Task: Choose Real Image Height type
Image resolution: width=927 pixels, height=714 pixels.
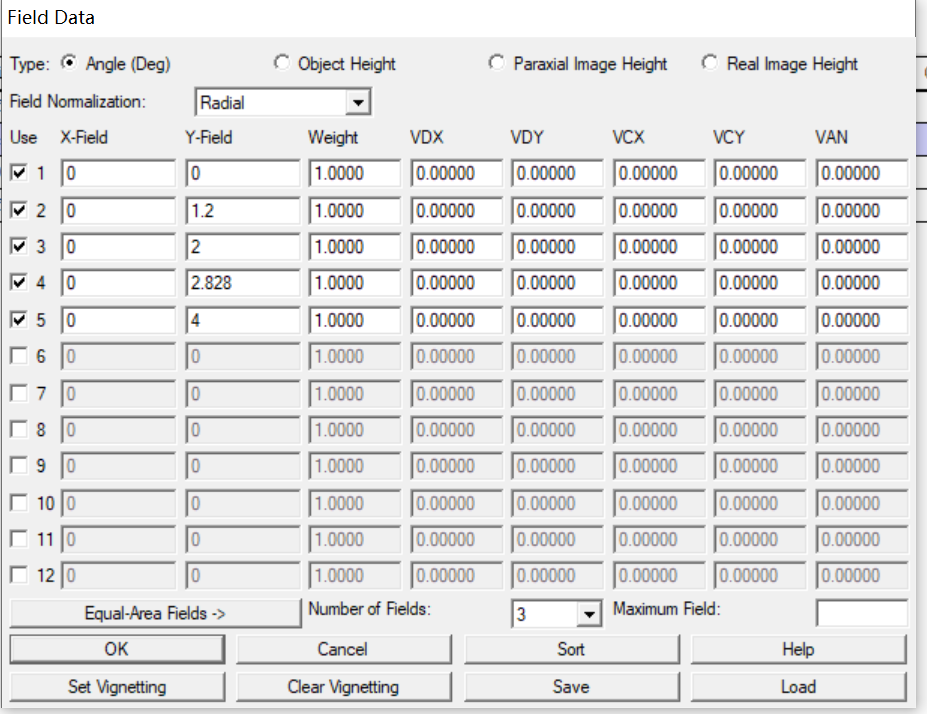Action: 709,63
